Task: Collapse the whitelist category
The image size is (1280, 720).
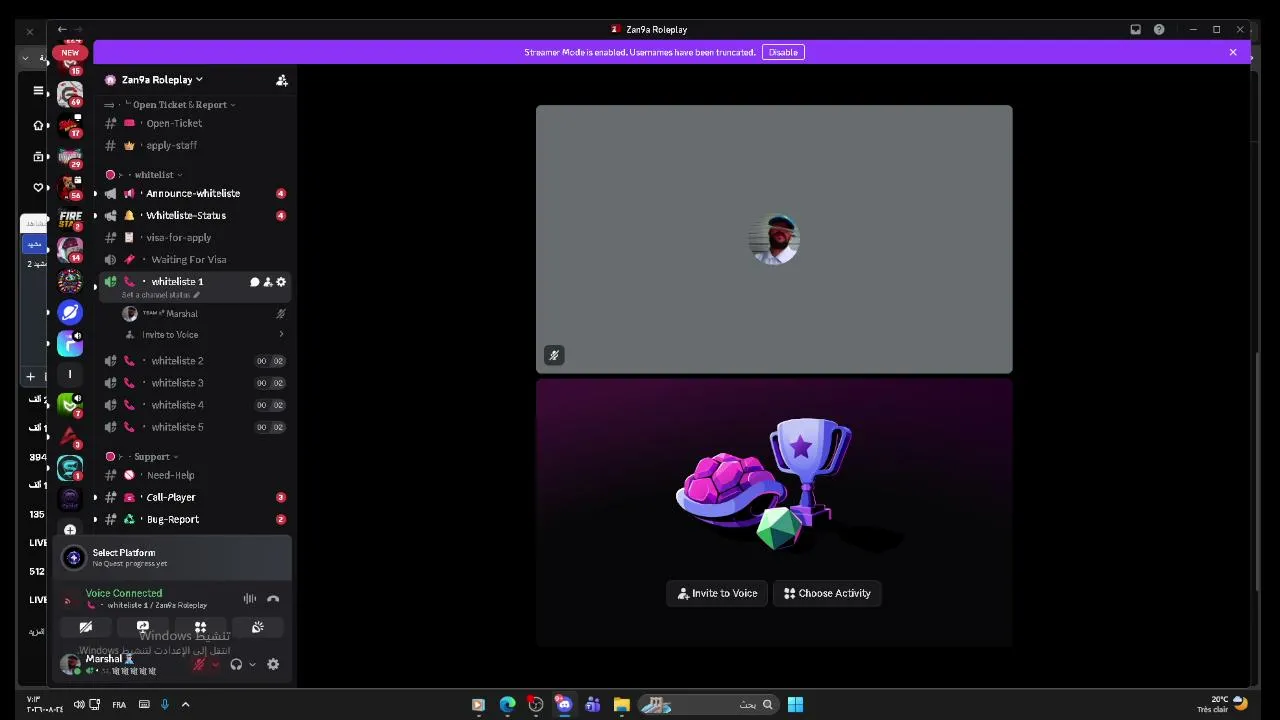Action: coord(144,175)
